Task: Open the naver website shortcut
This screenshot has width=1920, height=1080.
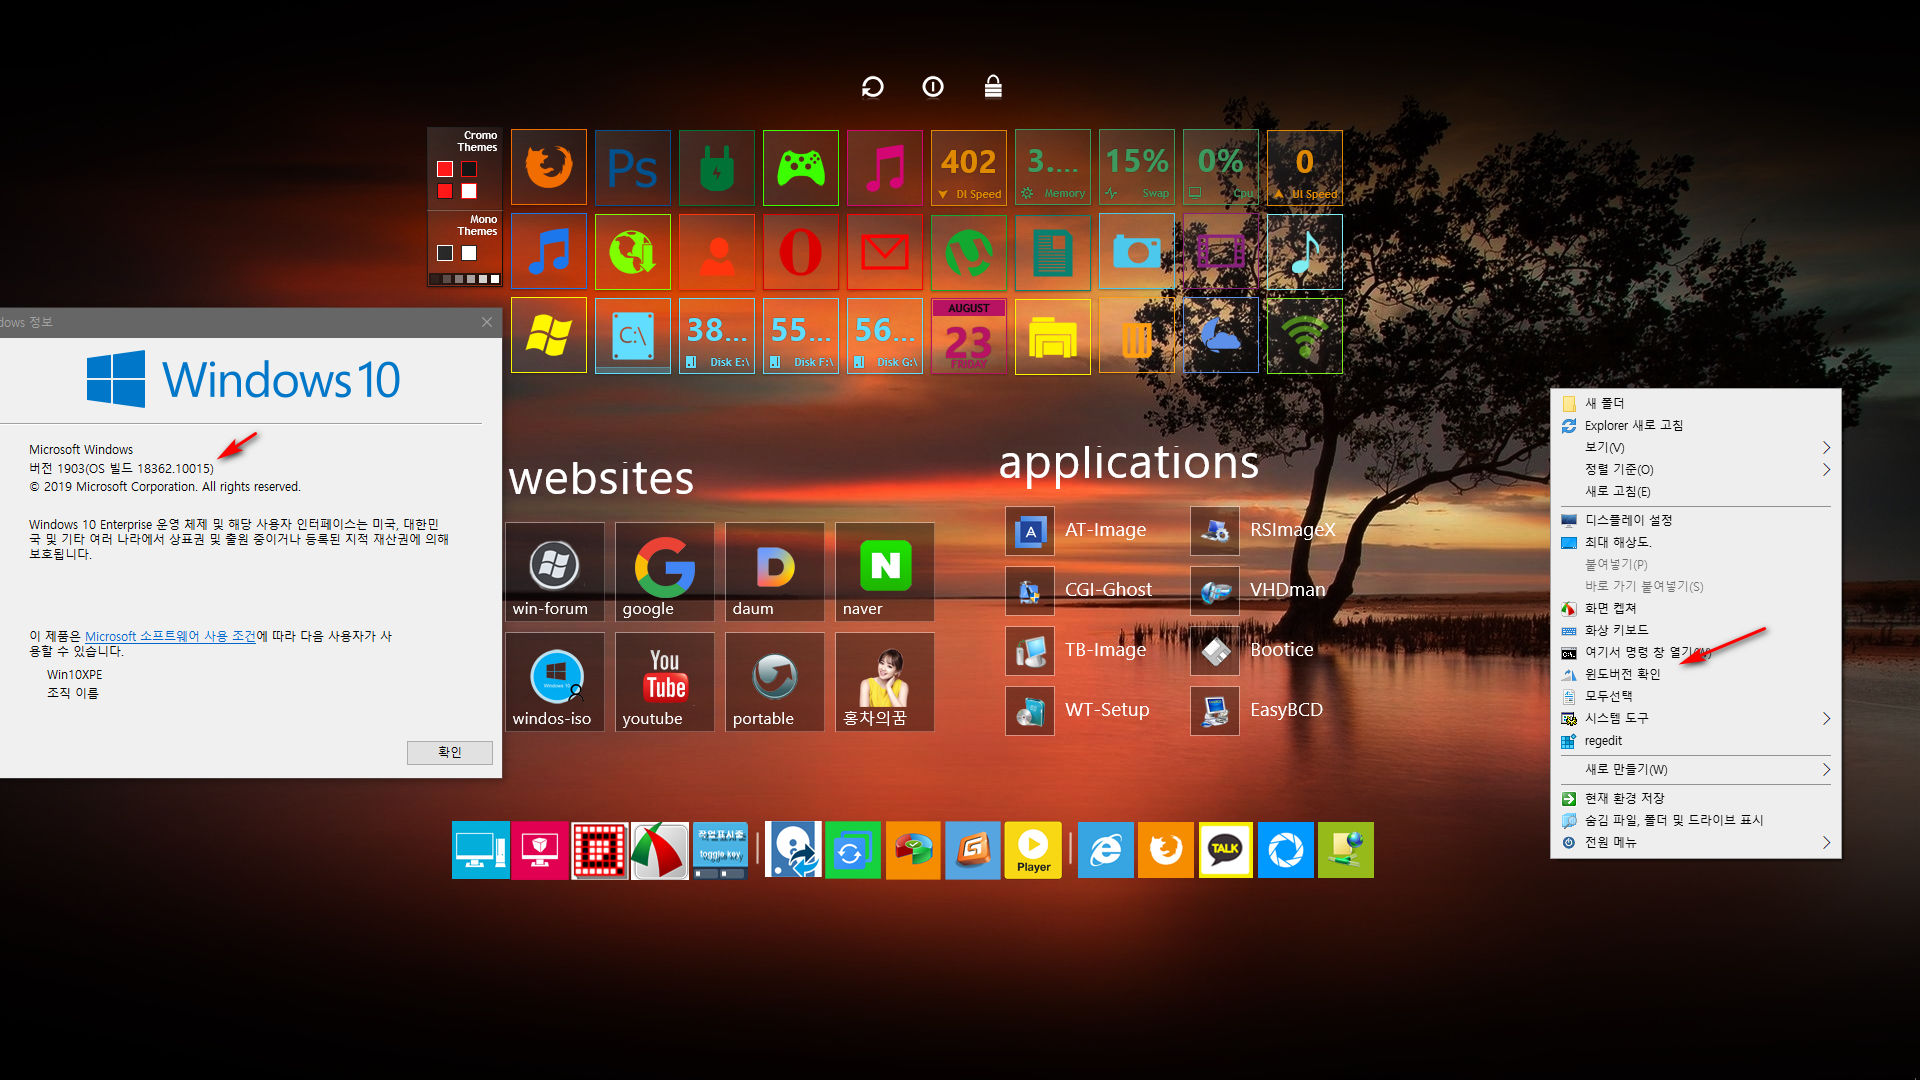Action: point(884,571)
